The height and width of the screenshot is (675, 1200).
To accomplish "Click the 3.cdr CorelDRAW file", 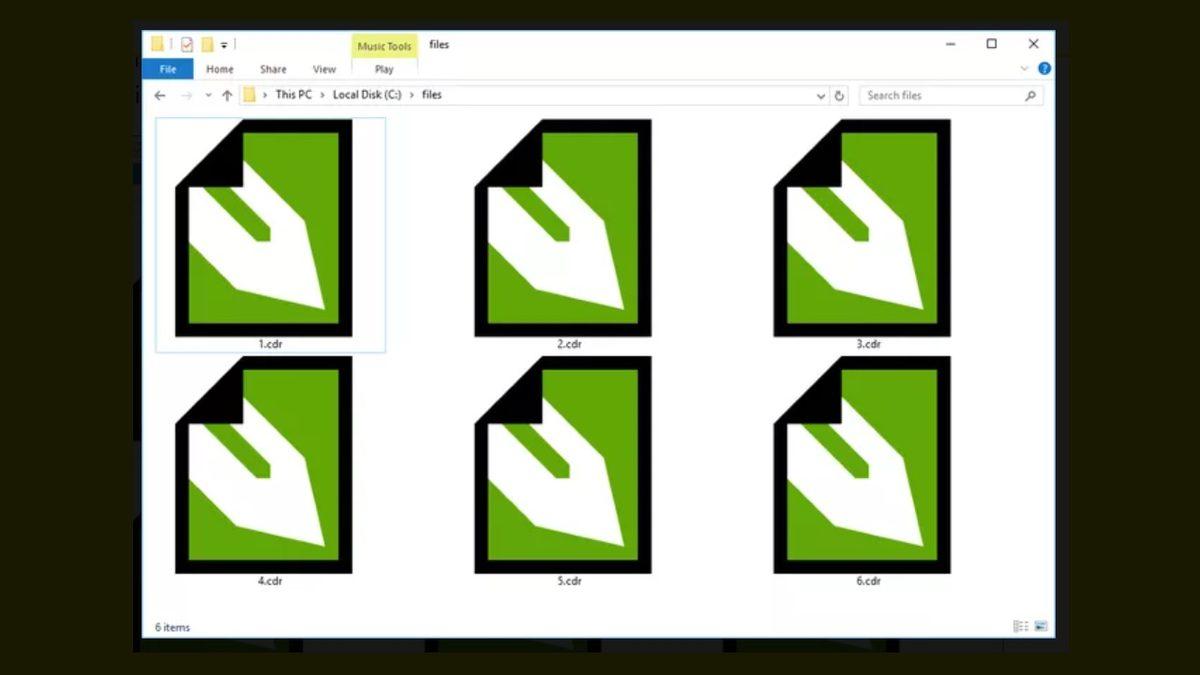I will point(862,228).
